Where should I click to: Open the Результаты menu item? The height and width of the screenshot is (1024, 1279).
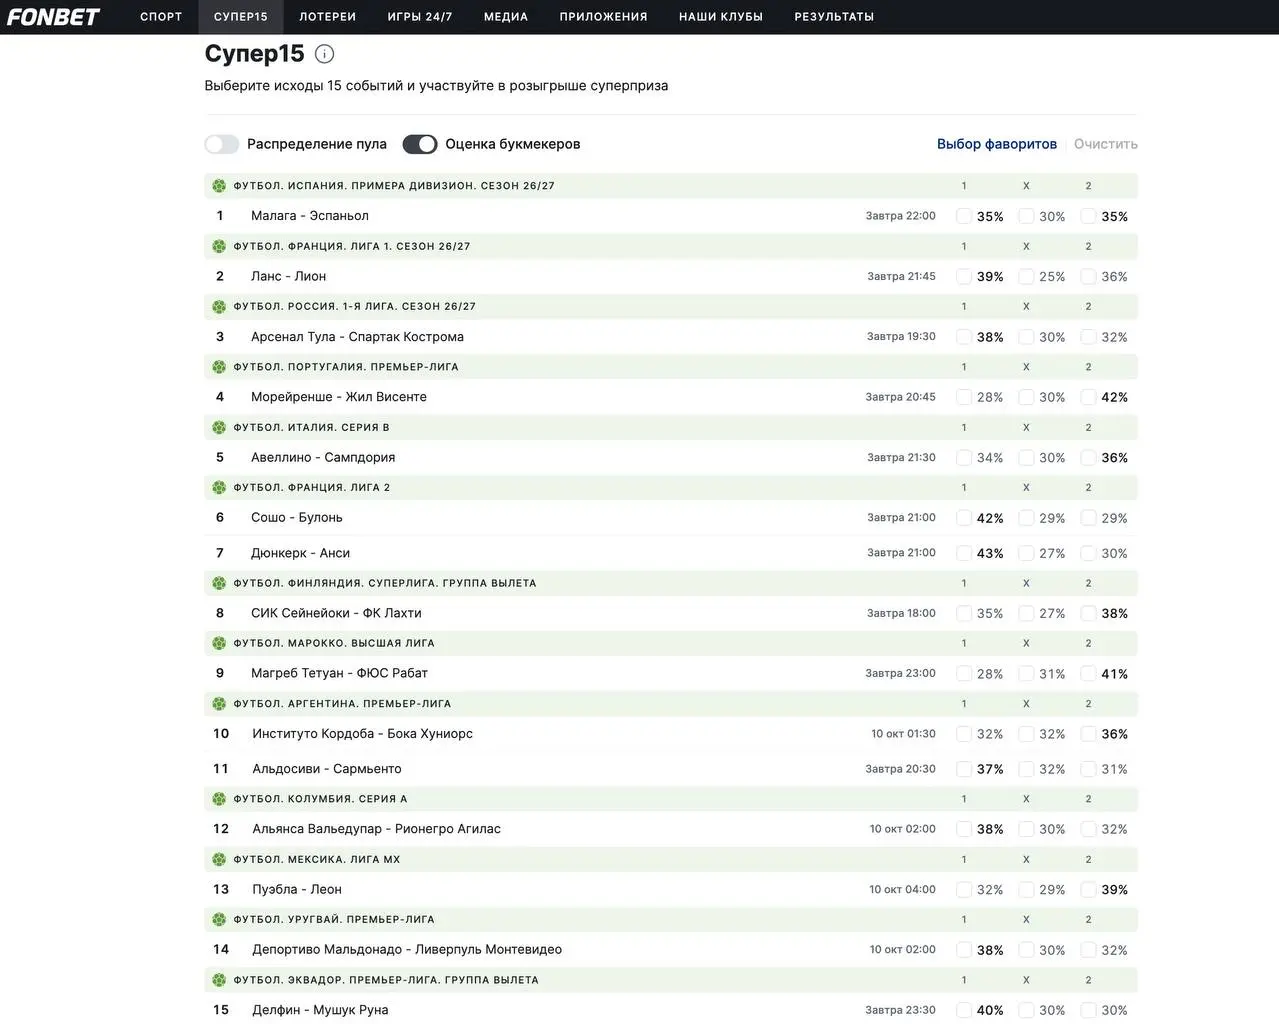point(834,17)
